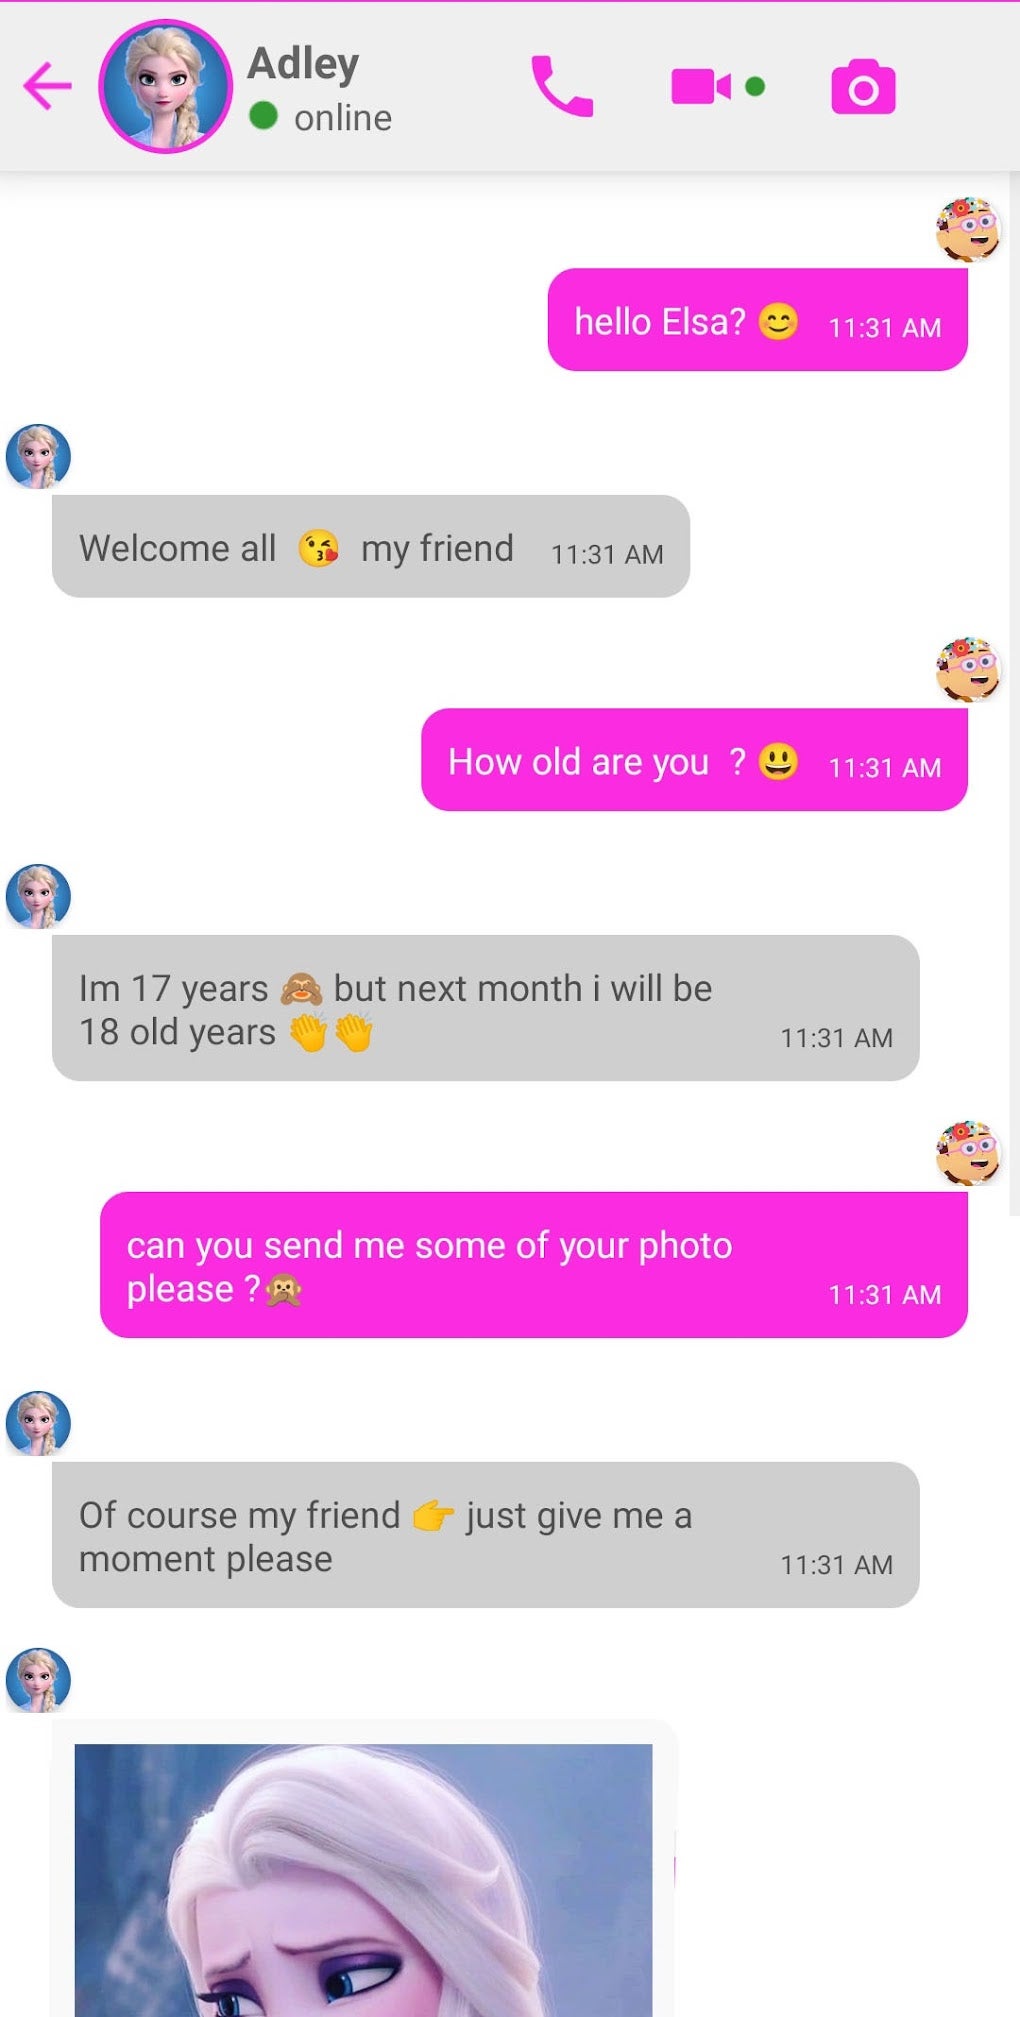Select the 'can you send me' message bubble

click(x=533, y=1265)
